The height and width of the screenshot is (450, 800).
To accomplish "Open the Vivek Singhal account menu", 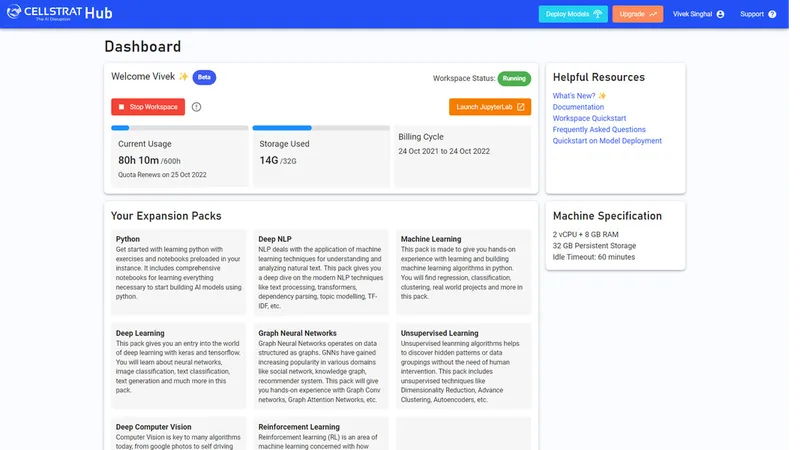I will tap(698, 14).
